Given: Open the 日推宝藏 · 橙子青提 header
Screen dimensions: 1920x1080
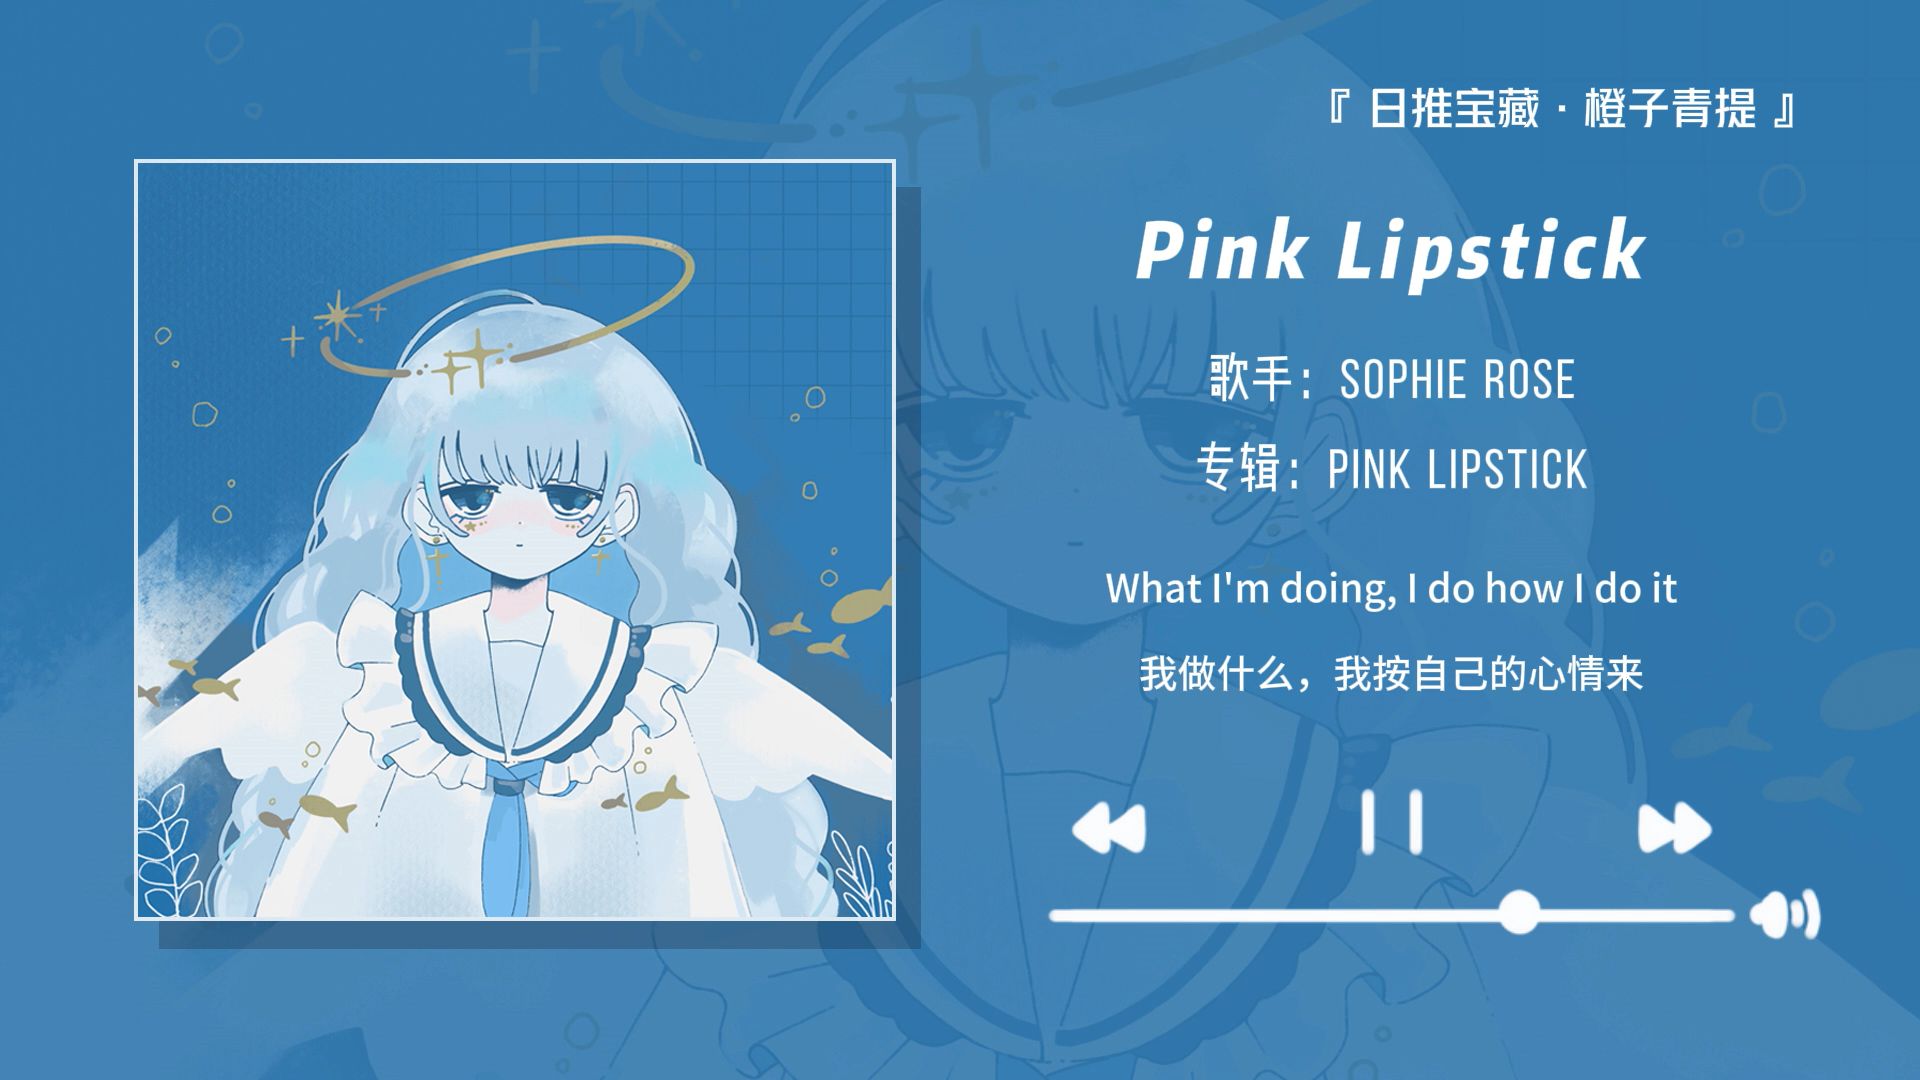Looking at the screenshot, I should 1562,109.
